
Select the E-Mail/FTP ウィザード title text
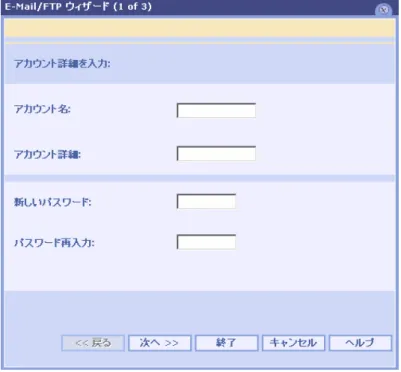point(78,7)
